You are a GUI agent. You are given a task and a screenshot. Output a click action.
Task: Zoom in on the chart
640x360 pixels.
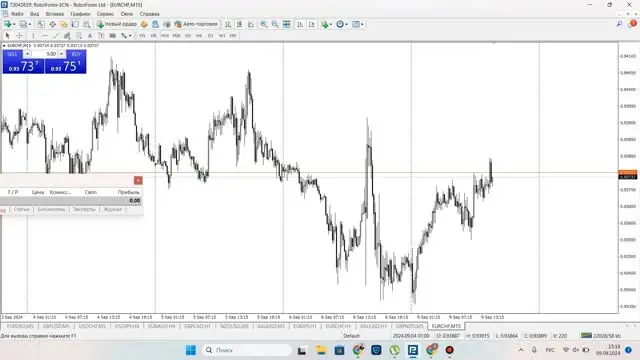264,24
